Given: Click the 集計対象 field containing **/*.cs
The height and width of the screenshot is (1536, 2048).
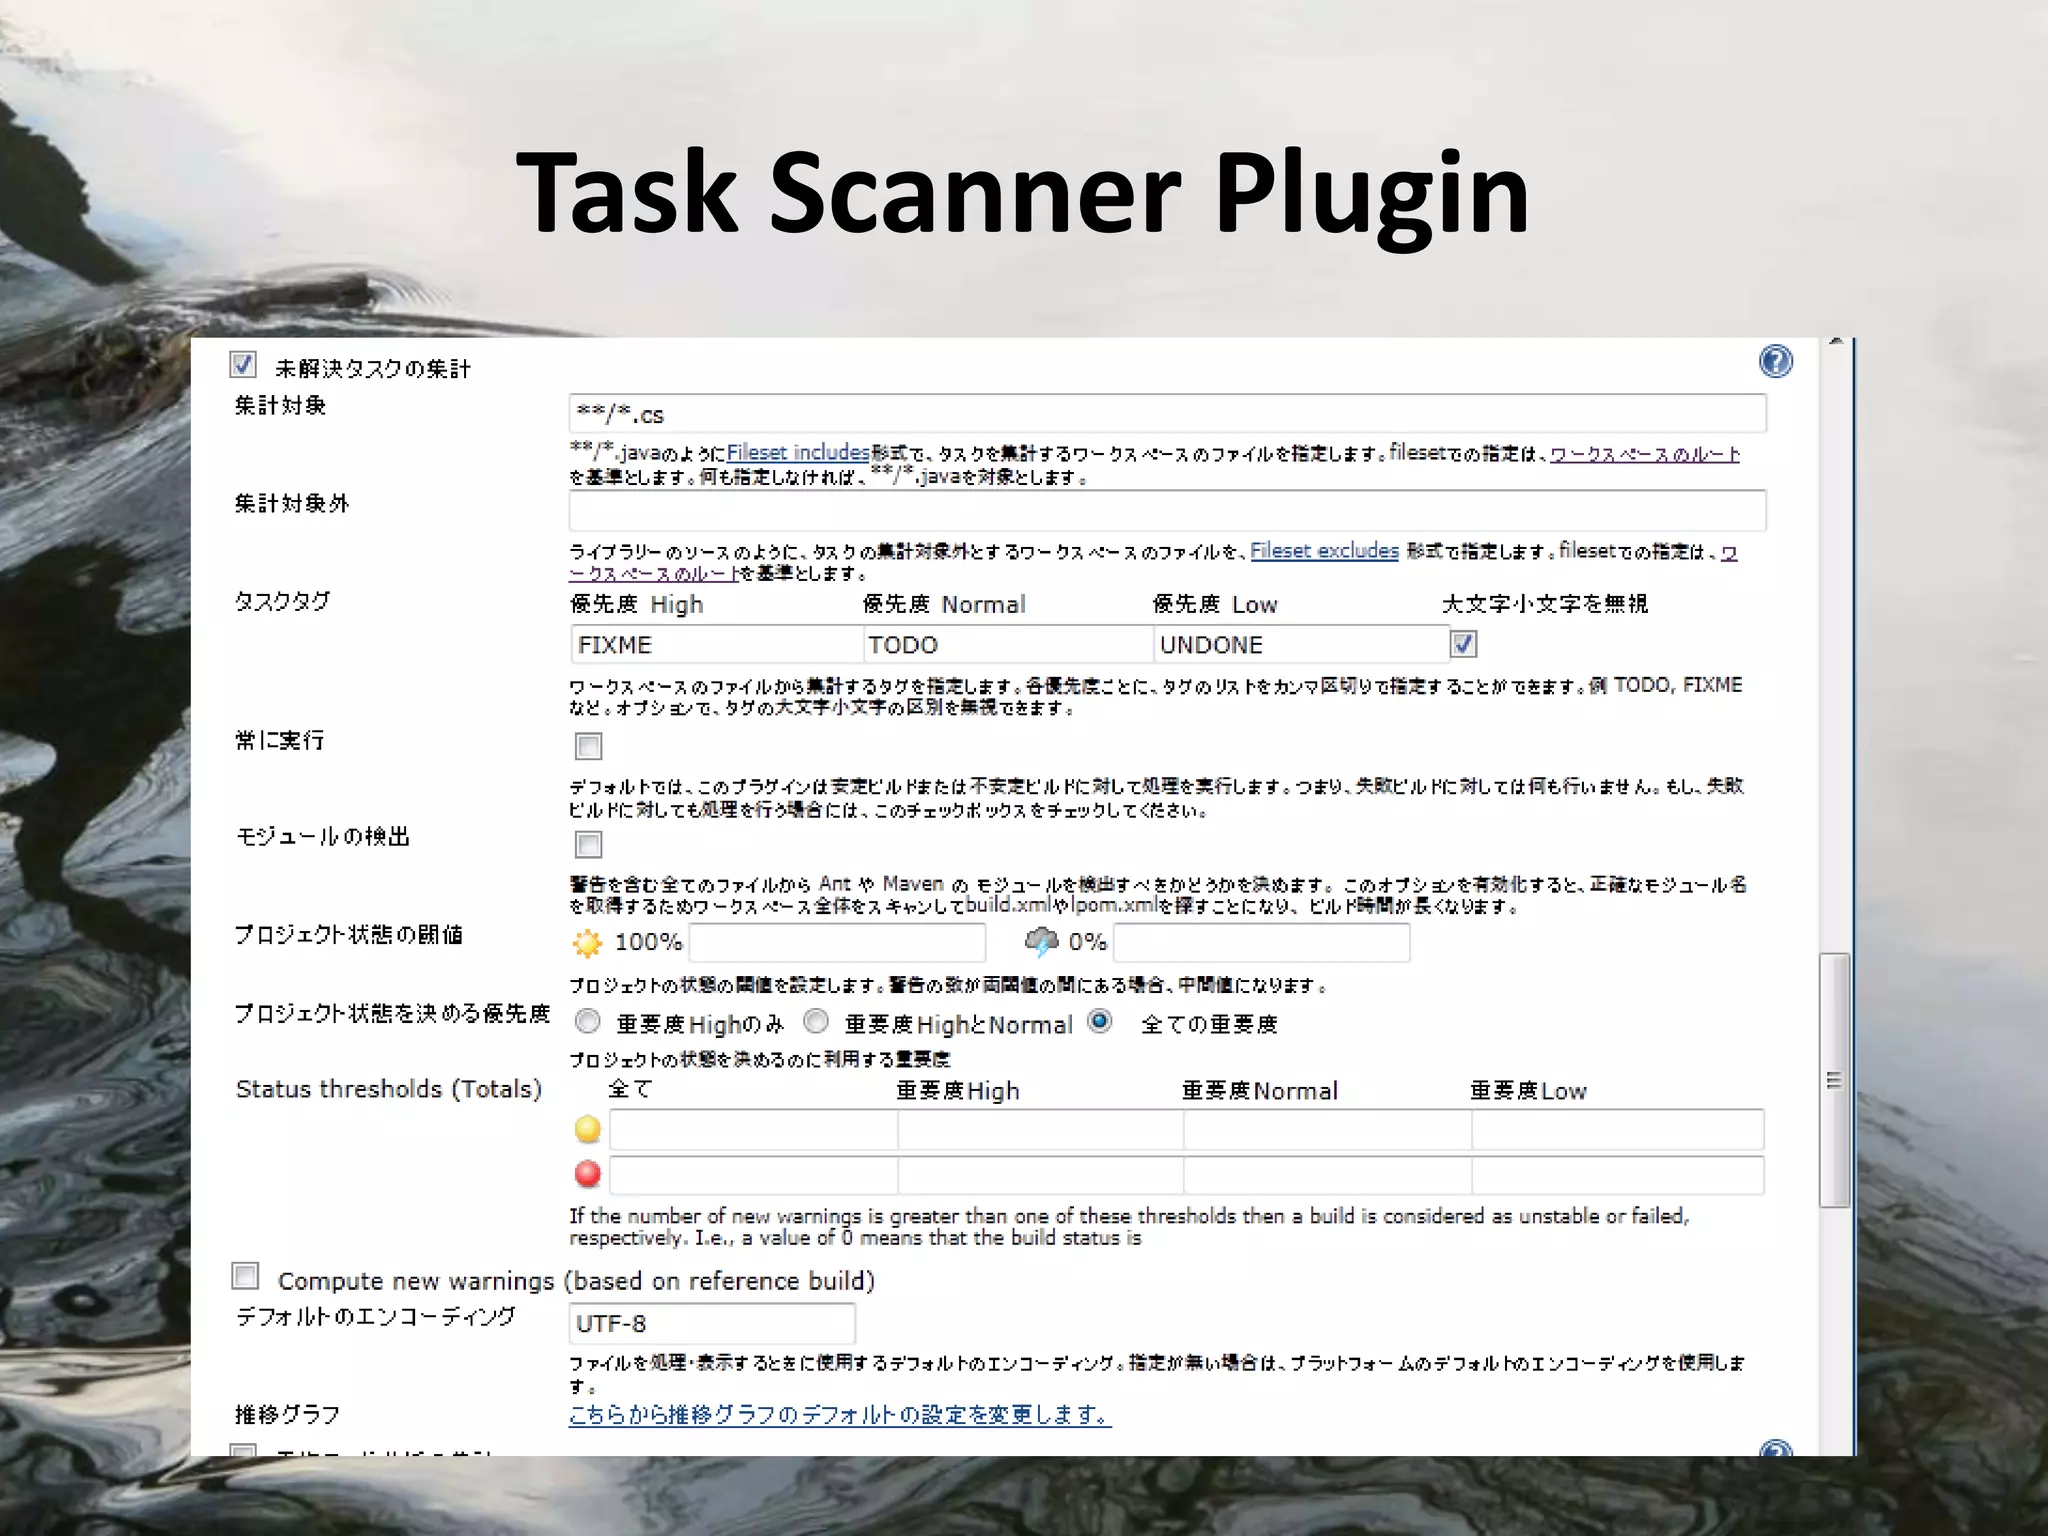Looking at the screenshot, I should pos(1167,414).
